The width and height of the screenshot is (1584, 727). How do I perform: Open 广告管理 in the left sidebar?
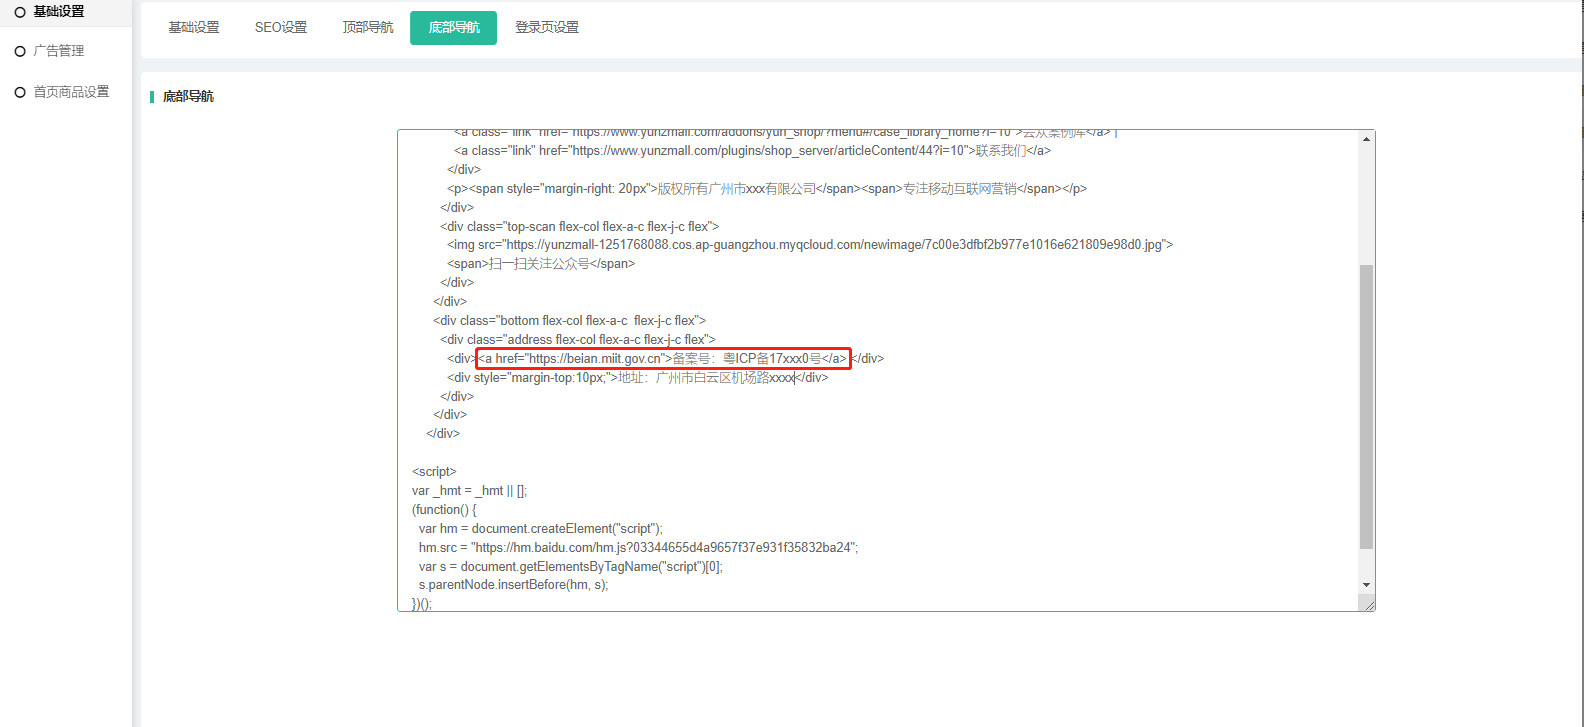click(59, 51)
